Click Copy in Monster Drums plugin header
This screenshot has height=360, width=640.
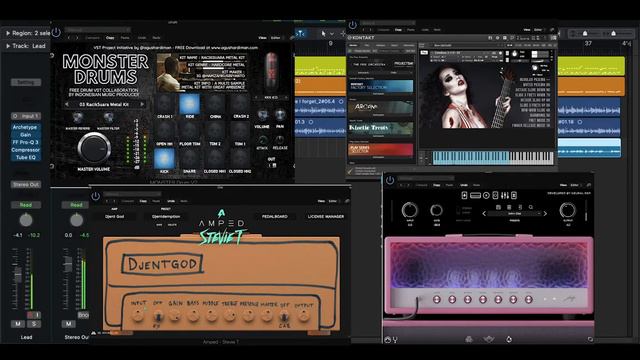[x=110, y=38]
